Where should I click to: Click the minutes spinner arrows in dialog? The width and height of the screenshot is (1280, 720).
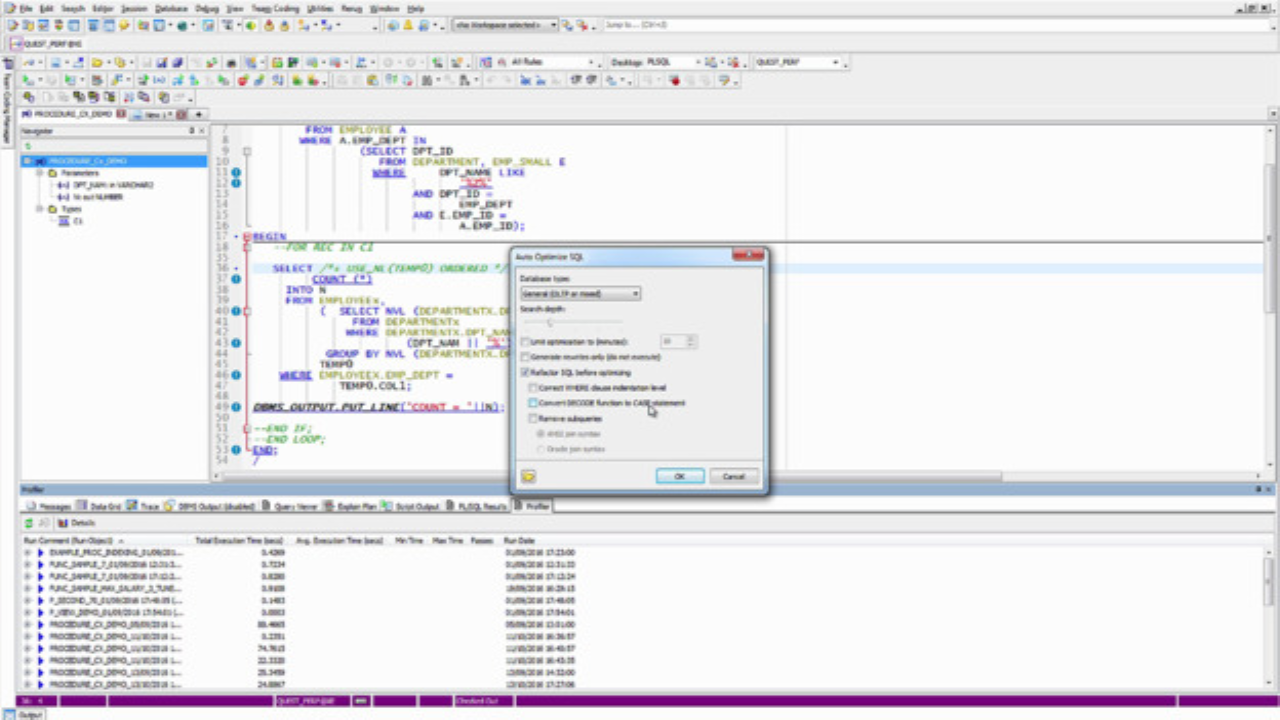point(692,342)
